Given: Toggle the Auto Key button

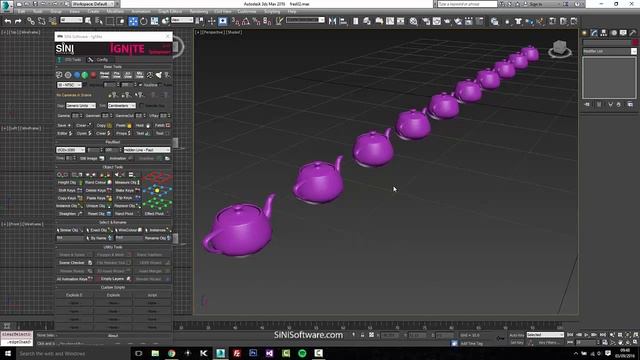Looking at the screenshot, I should click(517, 335).
